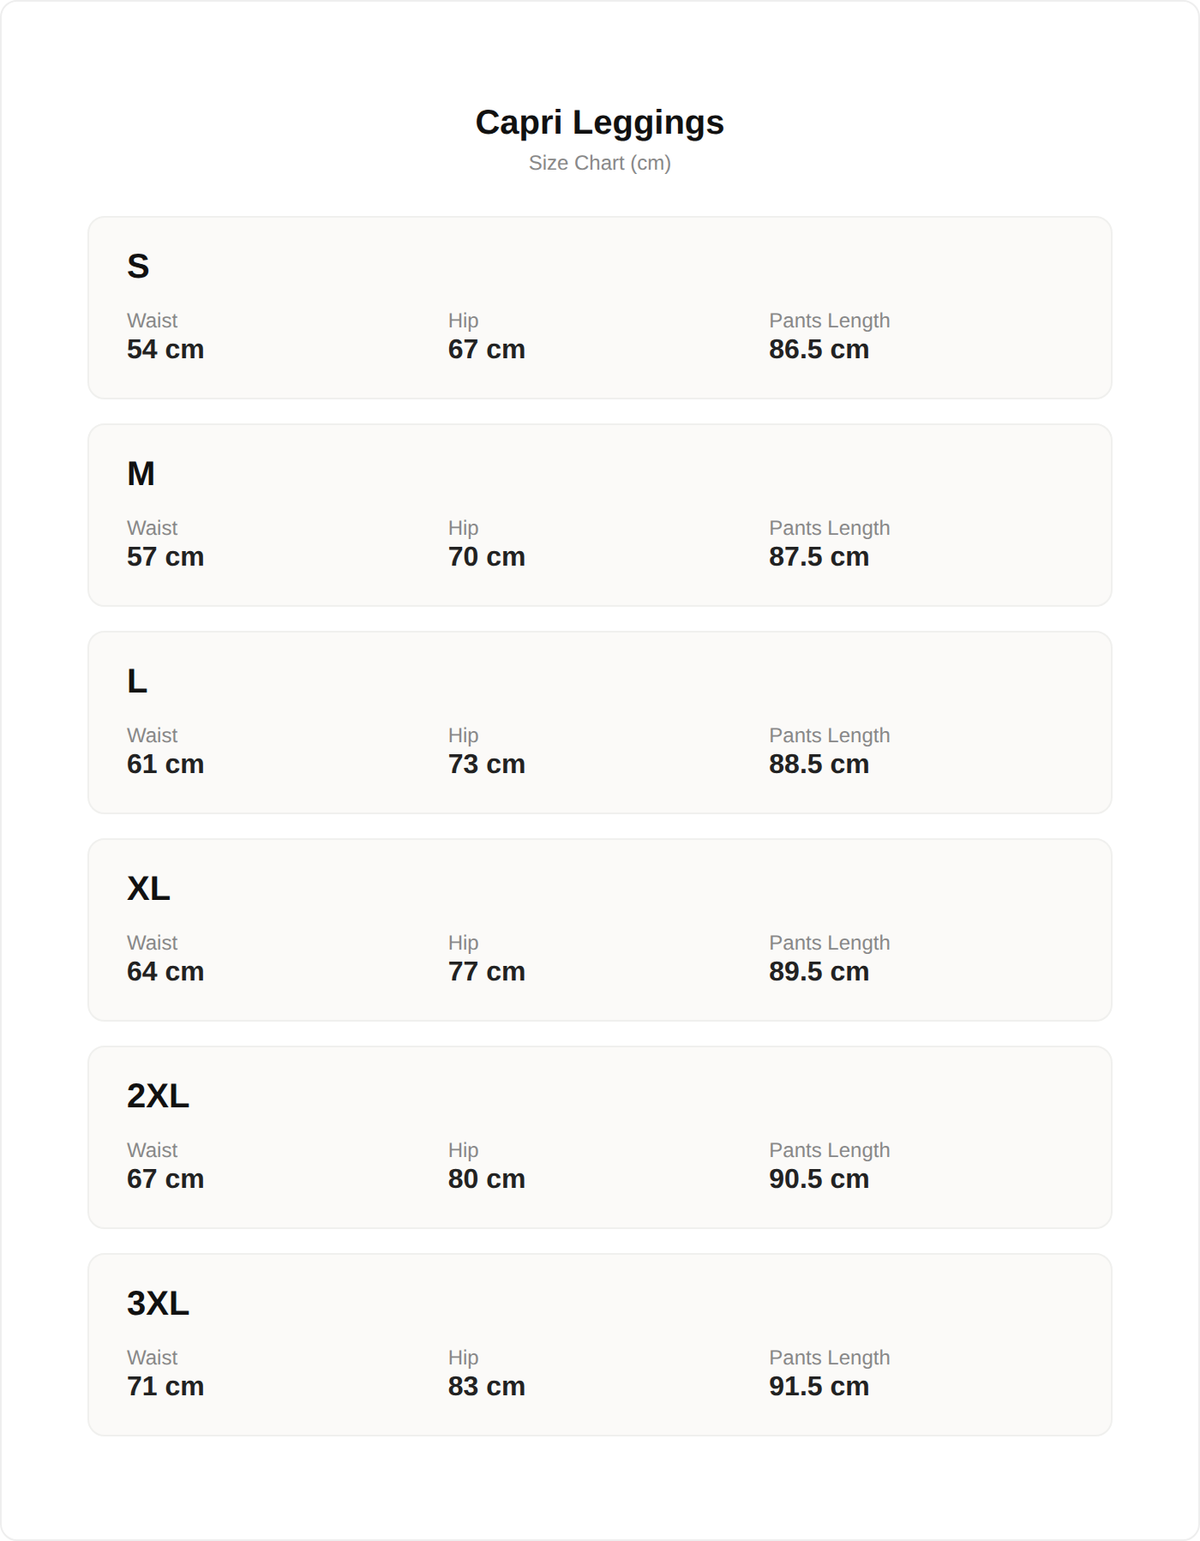Click the 86.5 cm pants length
Viewport: 1200px width, 1541px height.
coord(818,349)
